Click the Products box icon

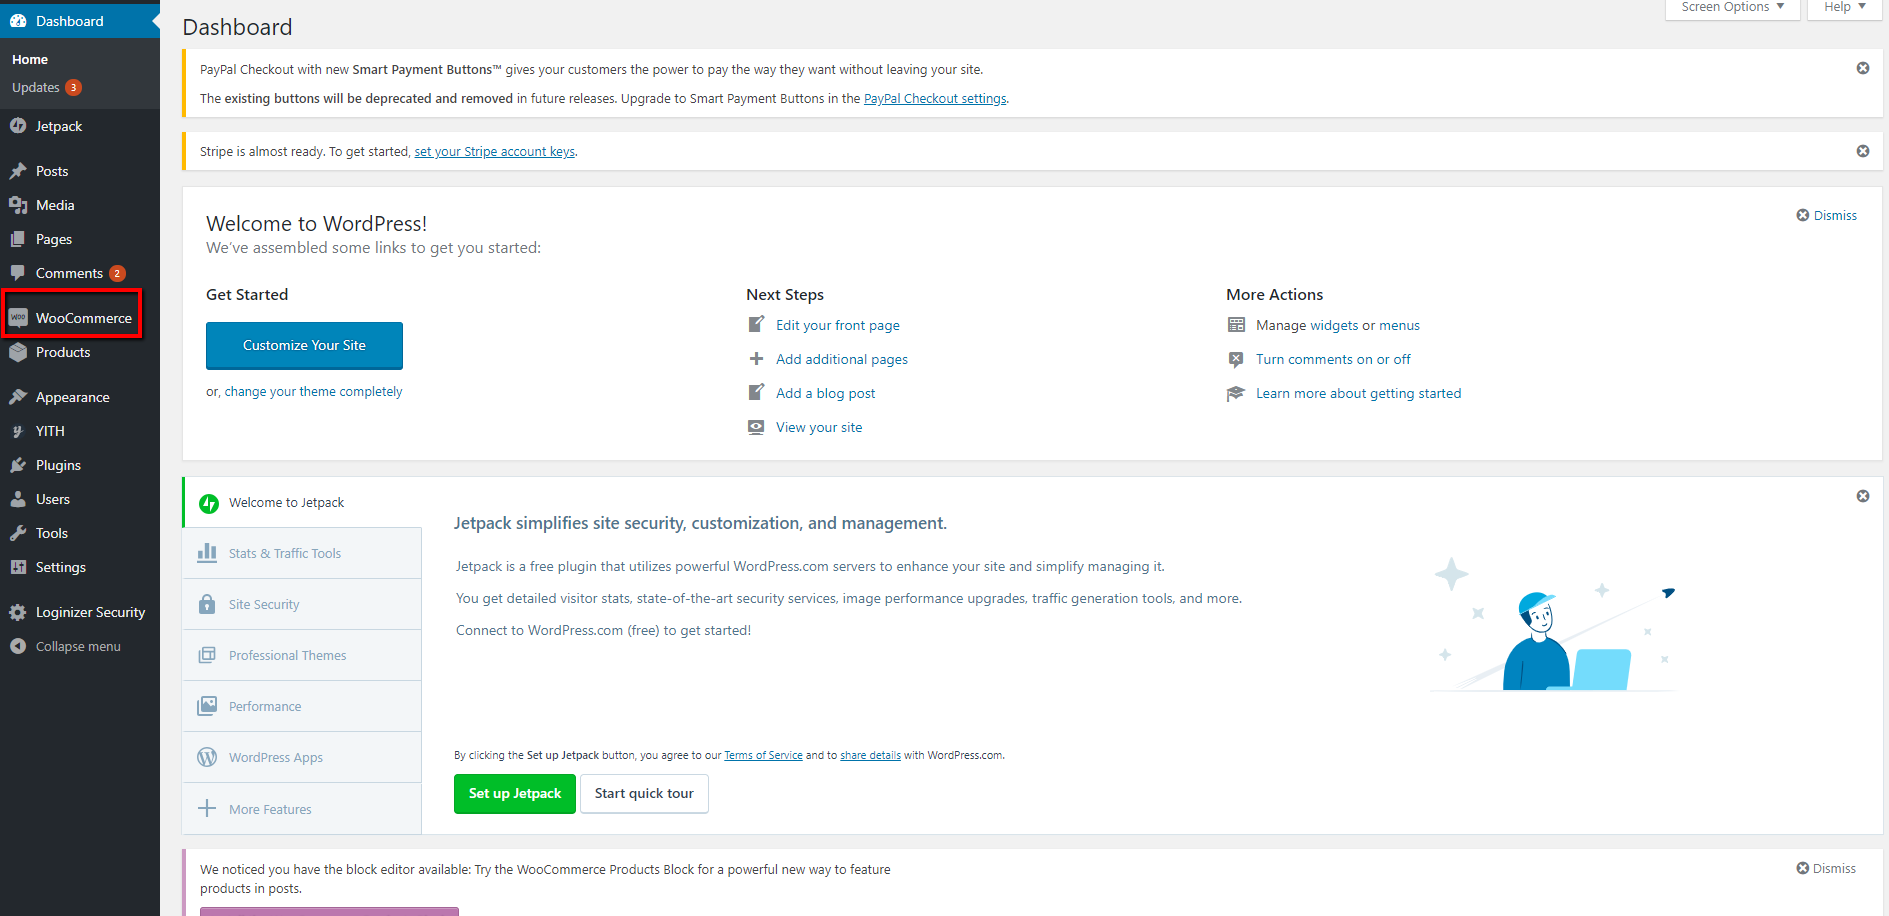(18, 352)
